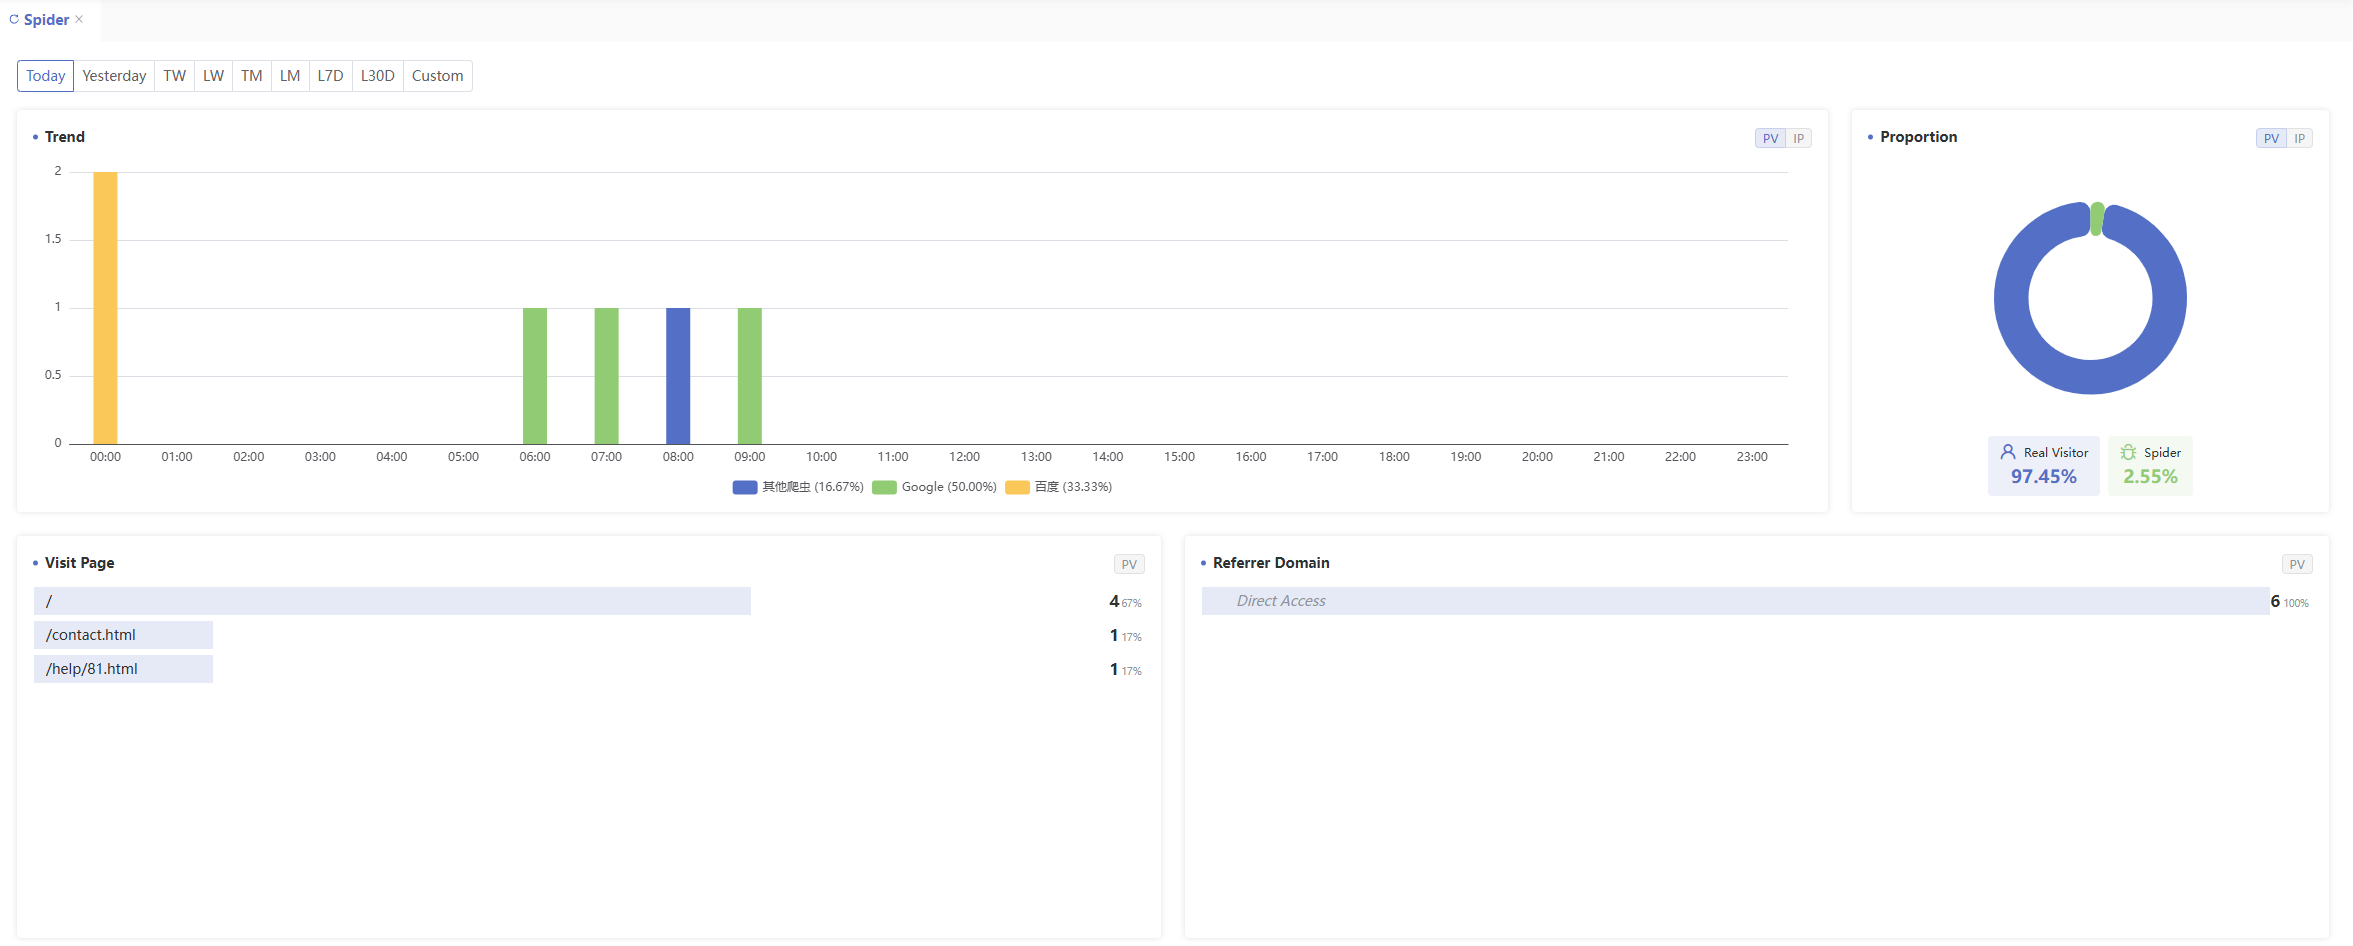Close the Spider tab

pos(79,19)
